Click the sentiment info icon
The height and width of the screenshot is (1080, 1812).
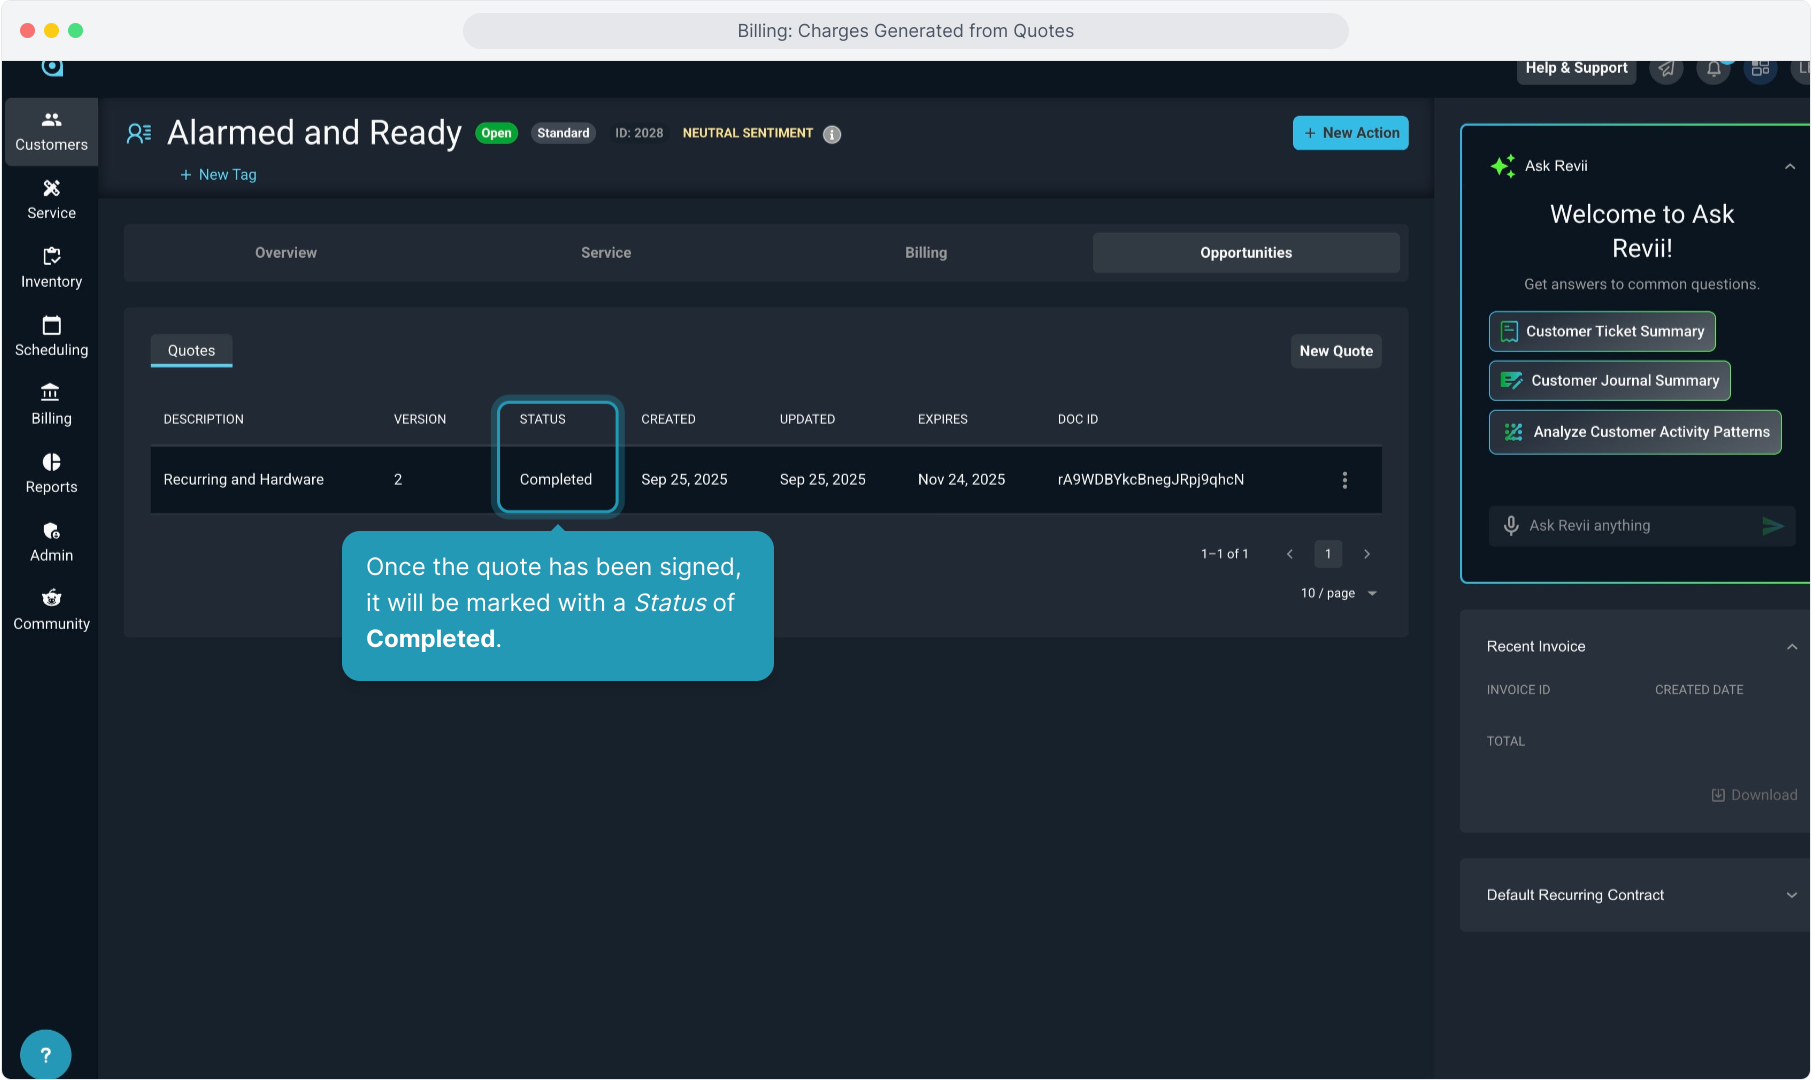(x=832, y=134)
